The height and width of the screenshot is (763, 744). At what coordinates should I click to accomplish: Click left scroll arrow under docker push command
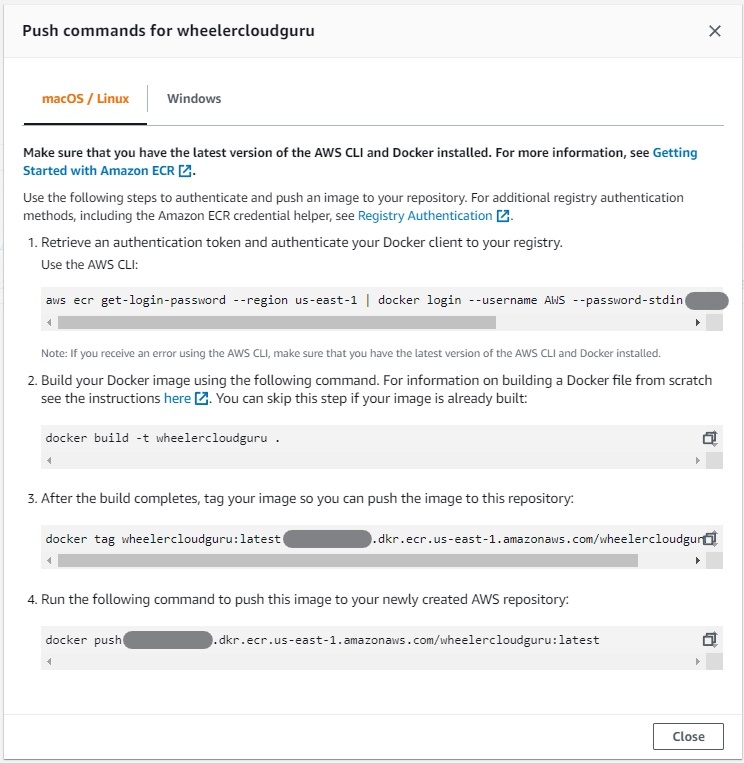tap(50, 661)
